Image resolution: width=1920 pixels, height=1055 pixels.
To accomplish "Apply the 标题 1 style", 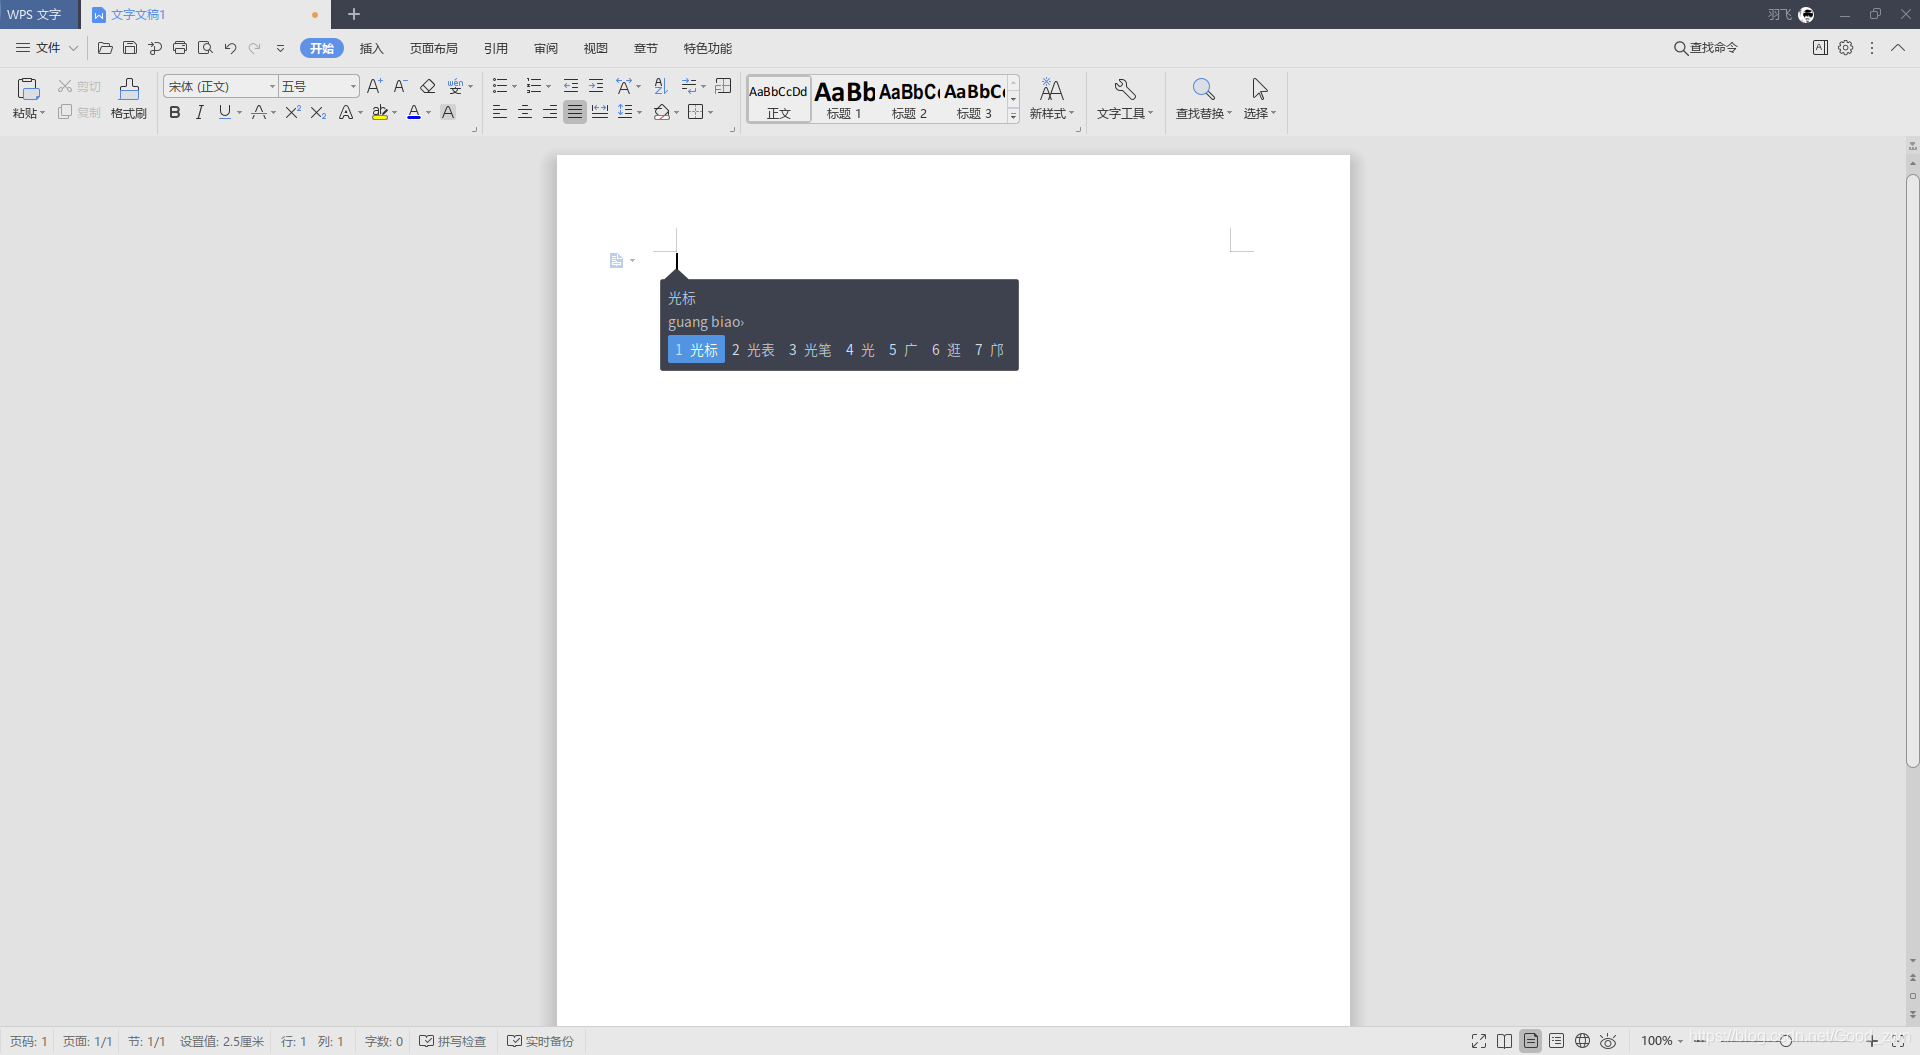I will pos(844,100).
